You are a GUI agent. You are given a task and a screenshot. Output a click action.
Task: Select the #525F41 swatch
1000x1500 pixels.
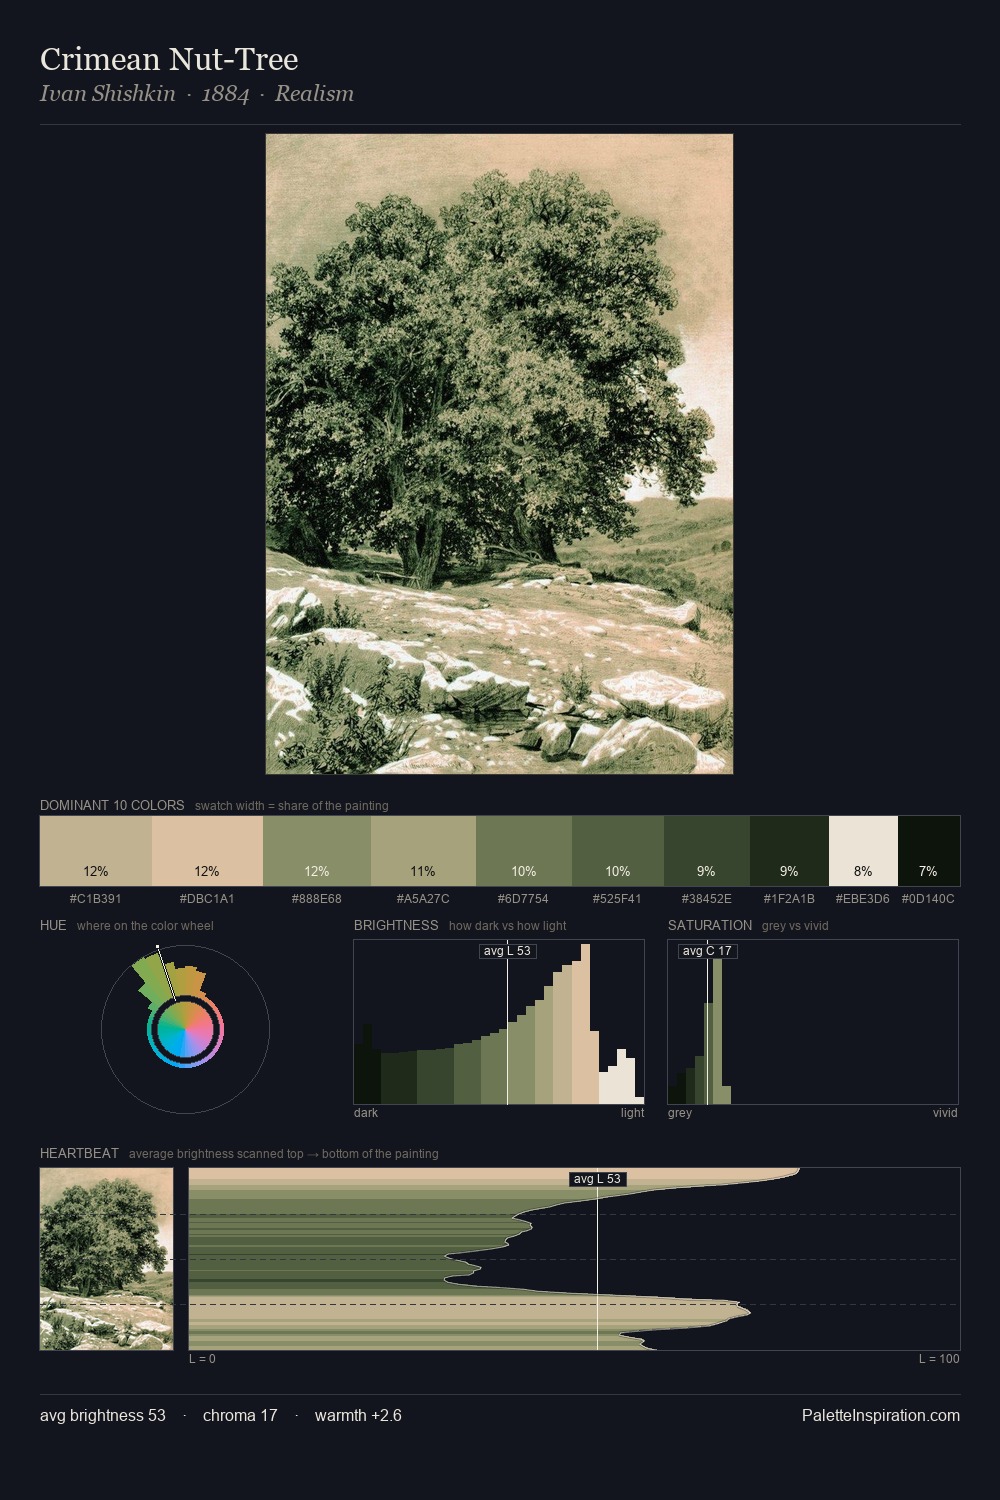coord(618,851)
